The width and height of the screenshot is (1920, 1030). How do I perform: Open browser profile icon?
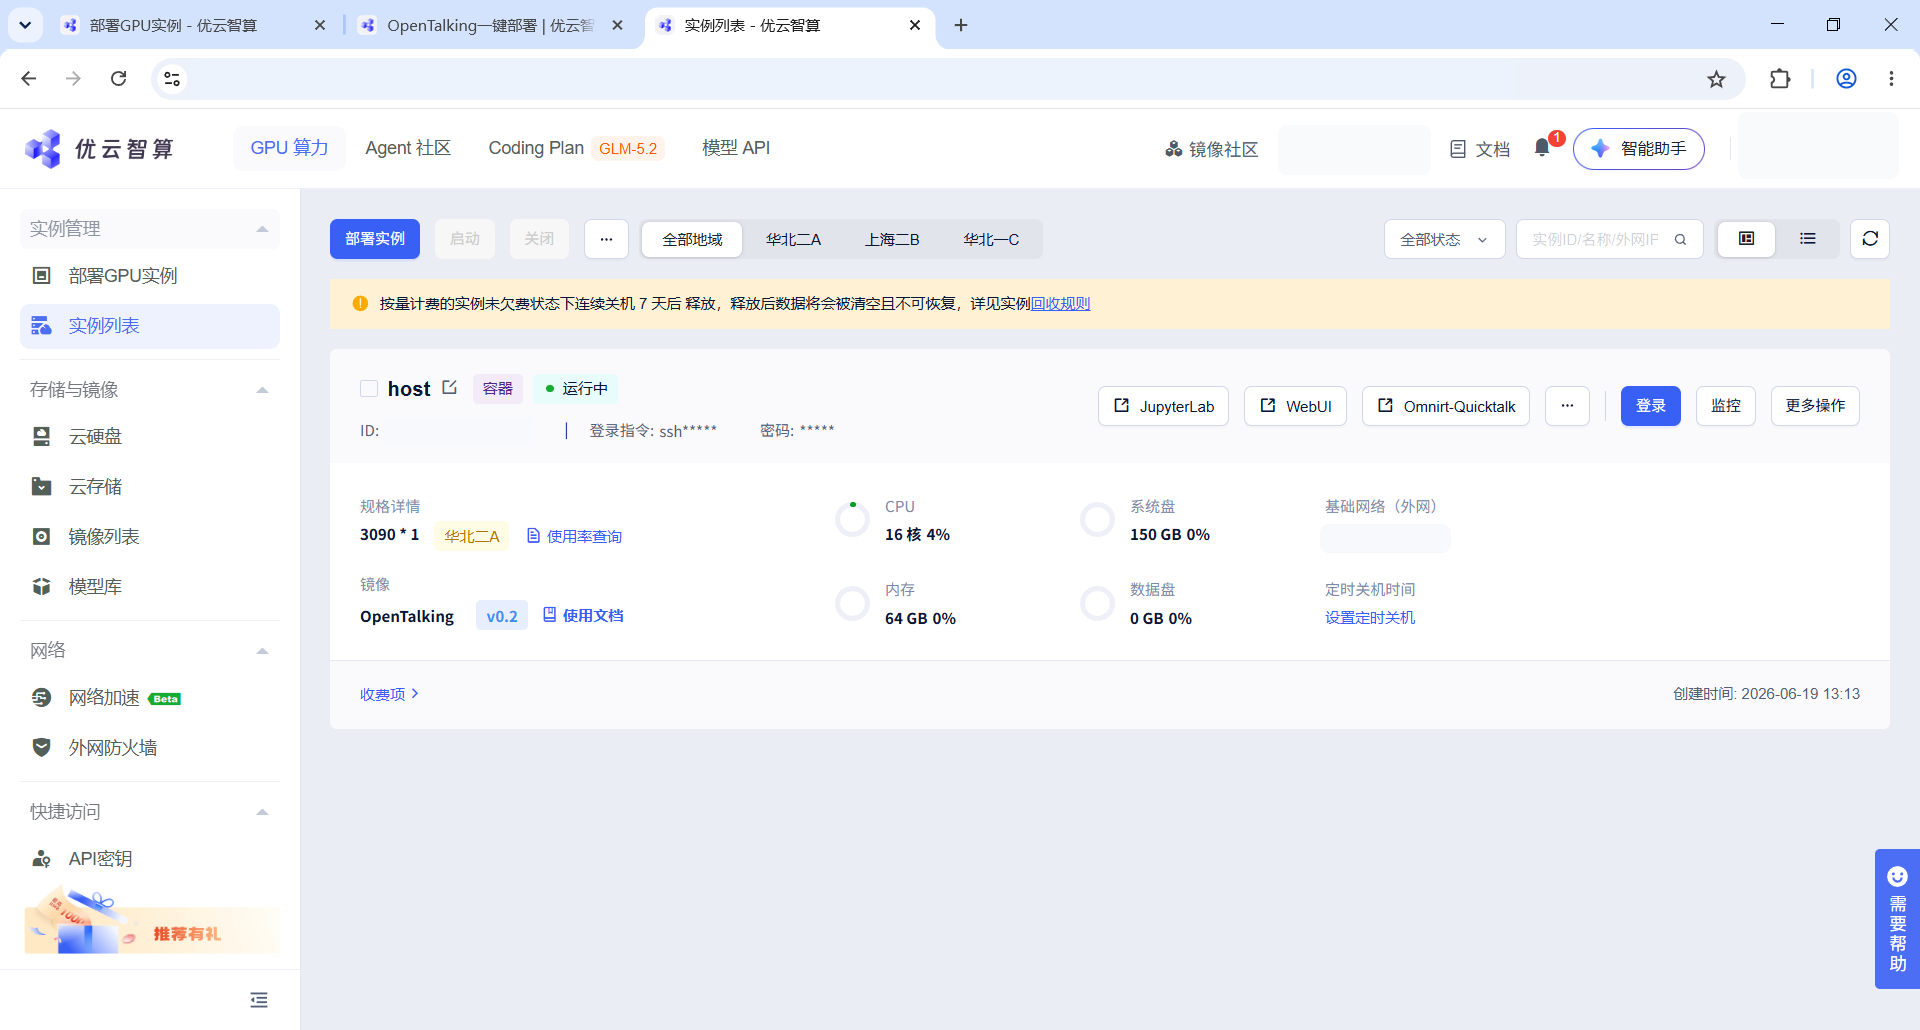(x=1846, y=79)
